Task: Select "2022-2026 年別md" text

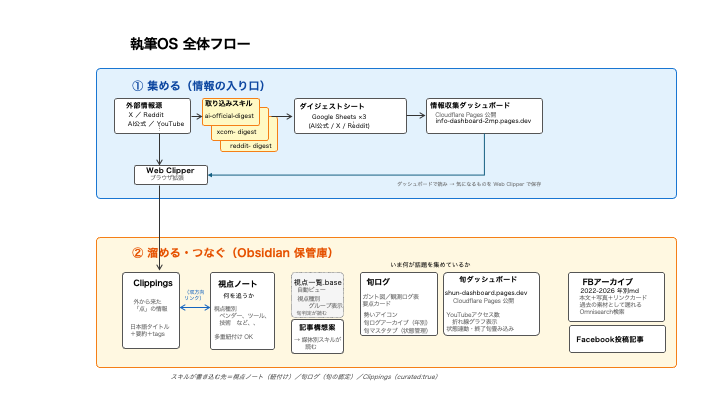Action: pos(609,291)
